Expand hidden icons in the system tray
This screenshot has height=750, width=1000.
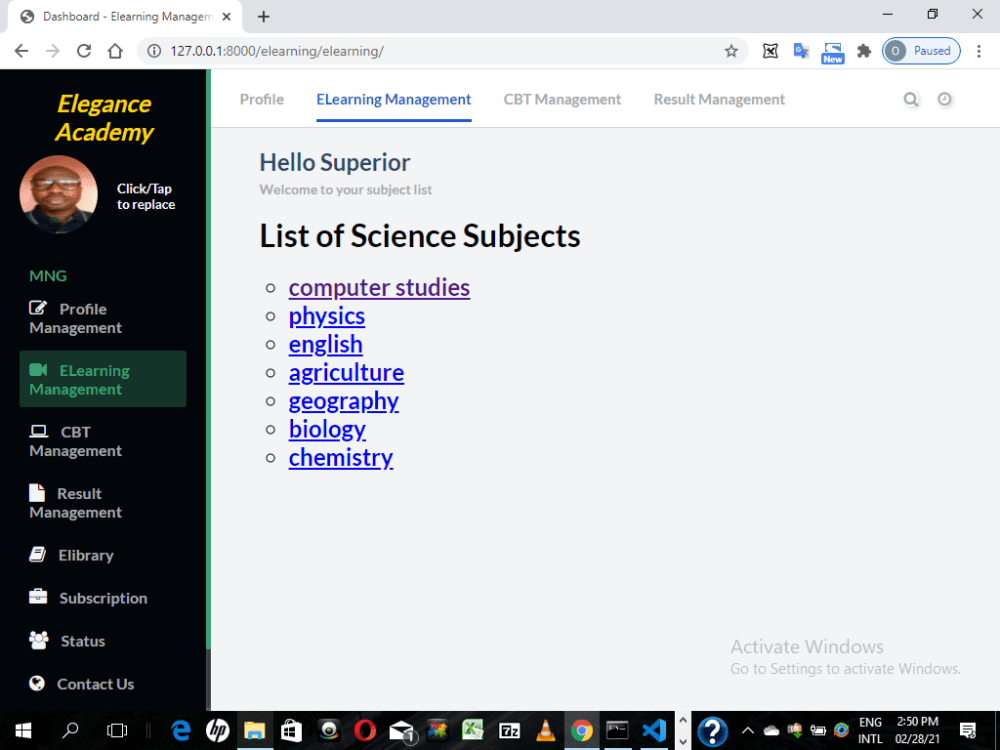[747, 730]
